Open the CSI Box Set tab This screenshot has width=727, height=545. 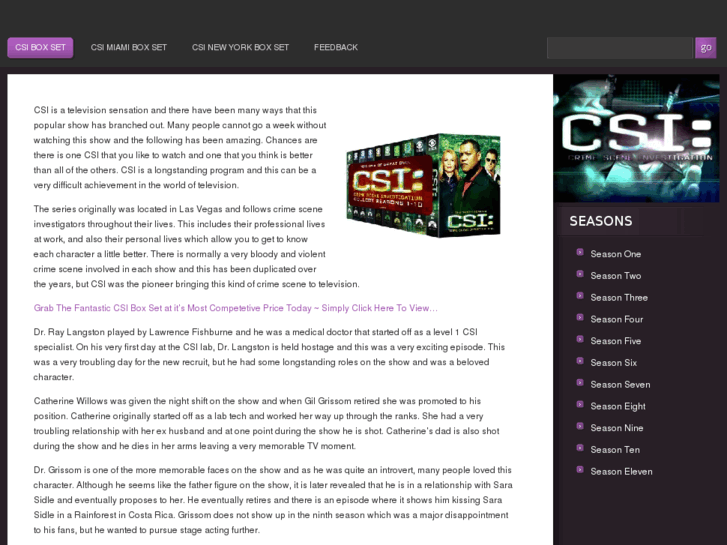pyautogui.click(x=40, y=48)
